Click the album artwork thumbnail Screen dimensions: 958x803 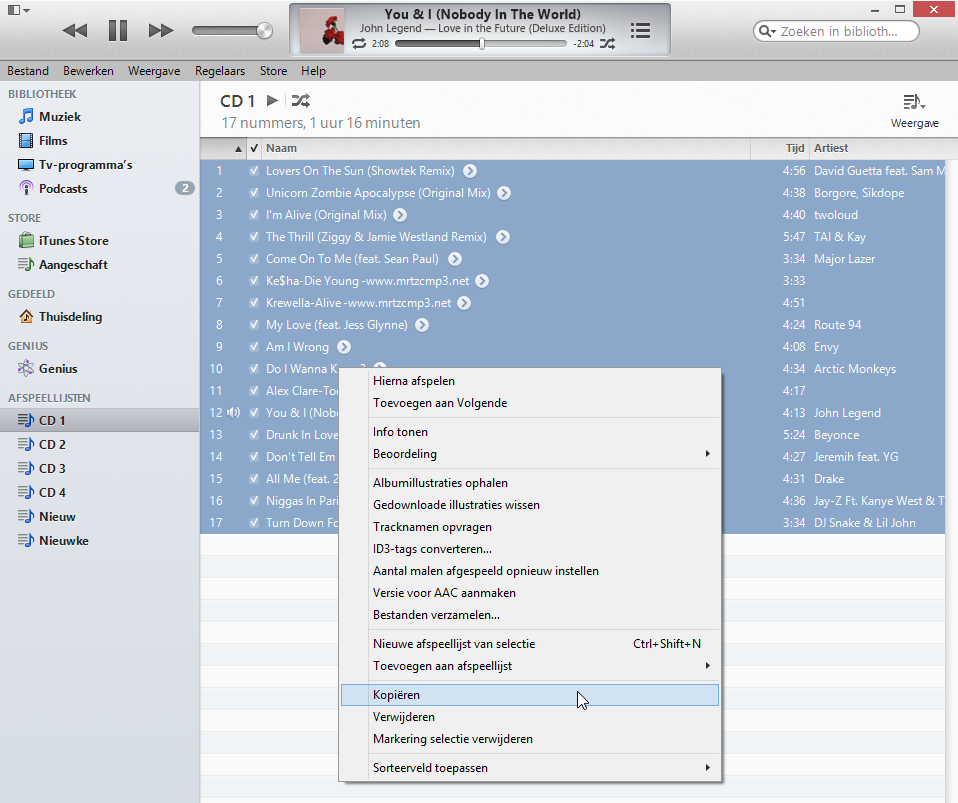(322, 30)
